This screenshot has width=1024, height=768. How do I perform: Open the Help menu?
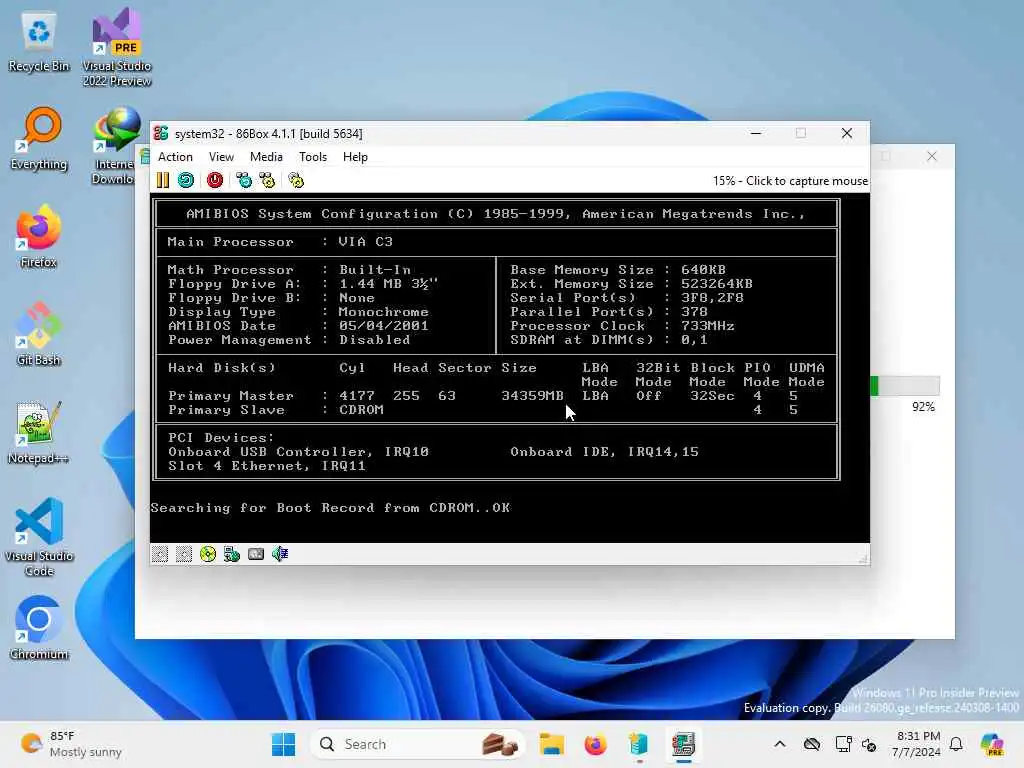355,157
